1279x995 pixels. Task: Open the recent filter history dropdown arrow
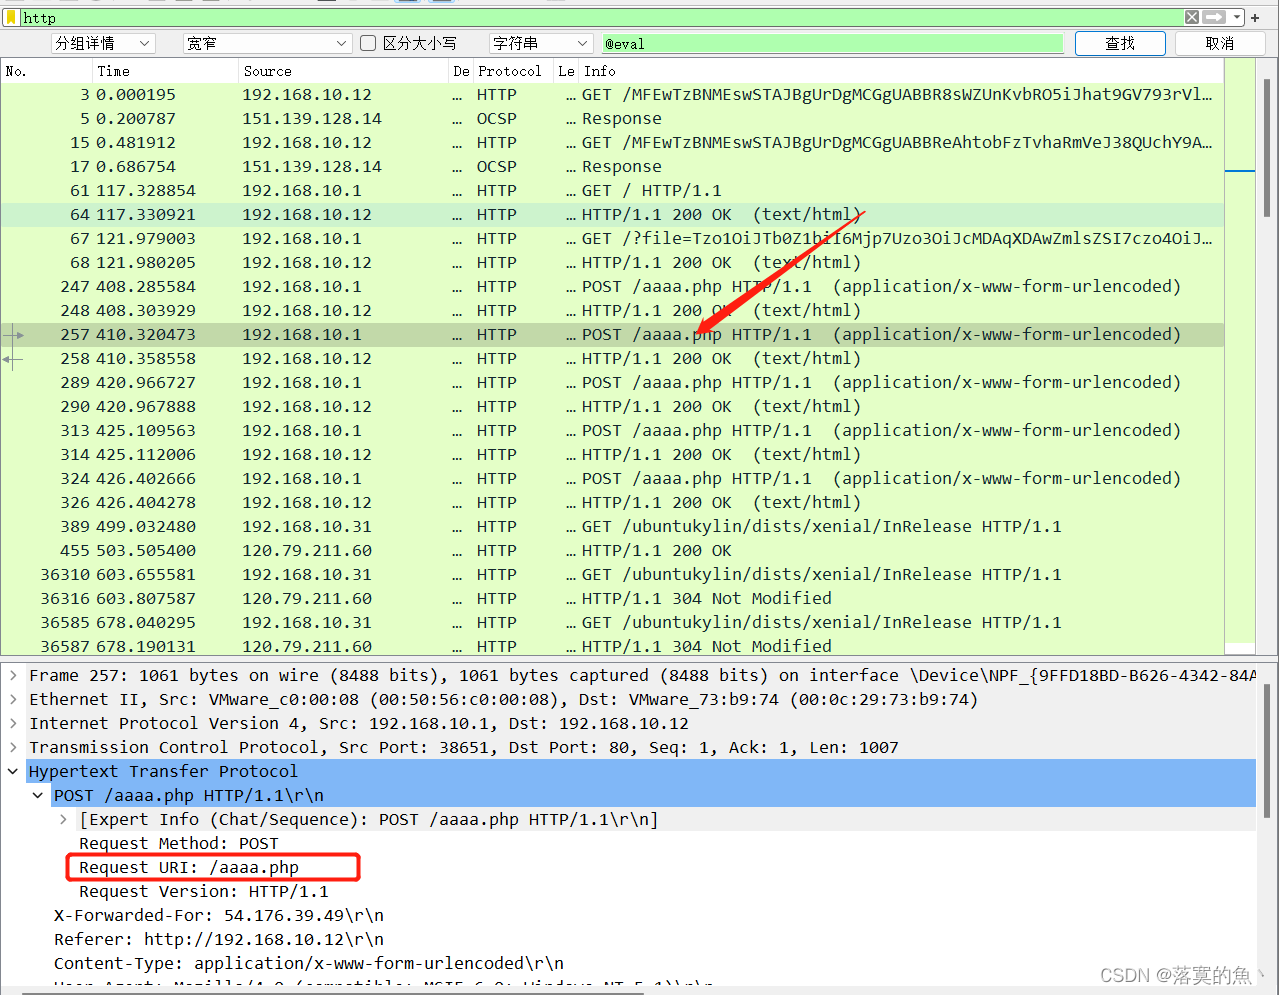point(1237,17)
